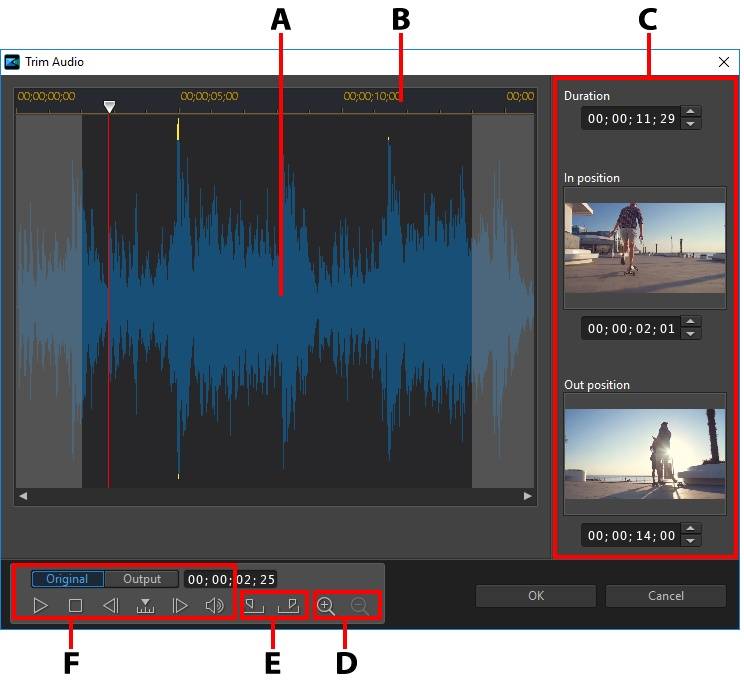This screenshot has width=744, height=680.
Task: Click the In position preview thumbnail
Action: tap(644, 247)
